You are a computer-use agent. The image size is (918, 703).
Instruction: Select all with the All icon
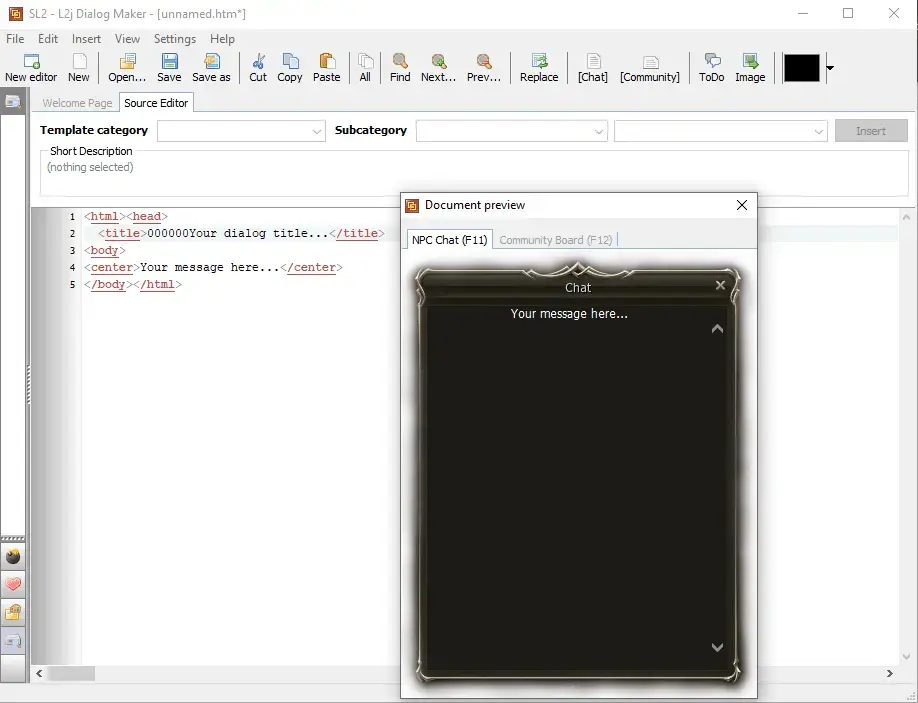pyautogui.click(x=365, y=68)
